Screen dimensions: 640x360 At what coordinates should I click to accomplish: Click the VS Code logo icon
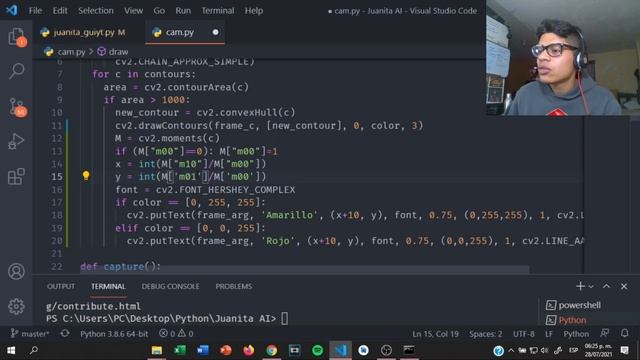point(12,10)
